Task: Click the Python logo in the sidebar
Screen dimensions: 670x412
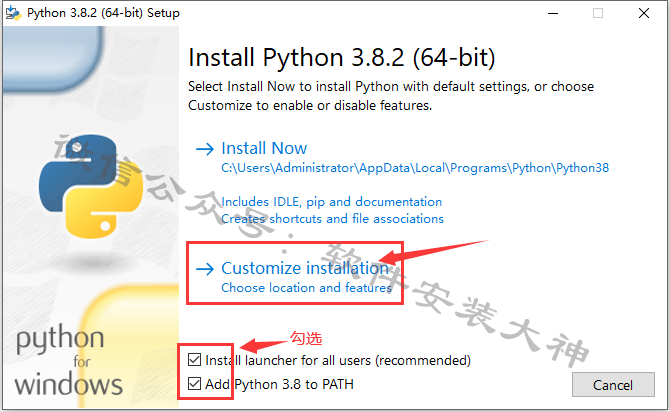Action: (x=91, y=186)
